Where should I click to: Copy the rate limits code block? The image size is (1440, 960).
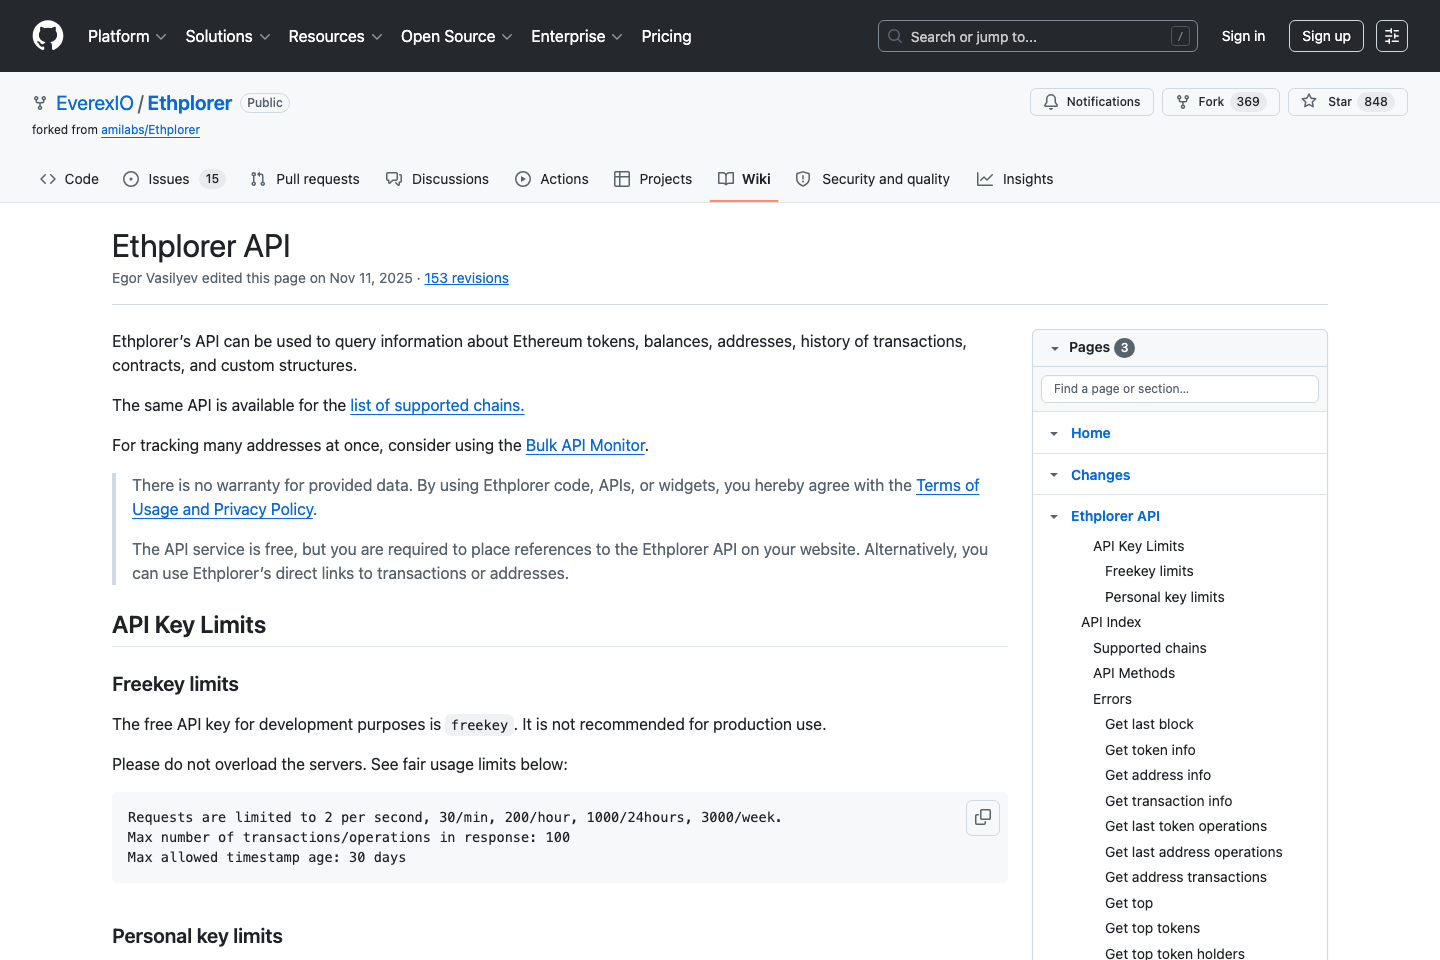(982, 817)
